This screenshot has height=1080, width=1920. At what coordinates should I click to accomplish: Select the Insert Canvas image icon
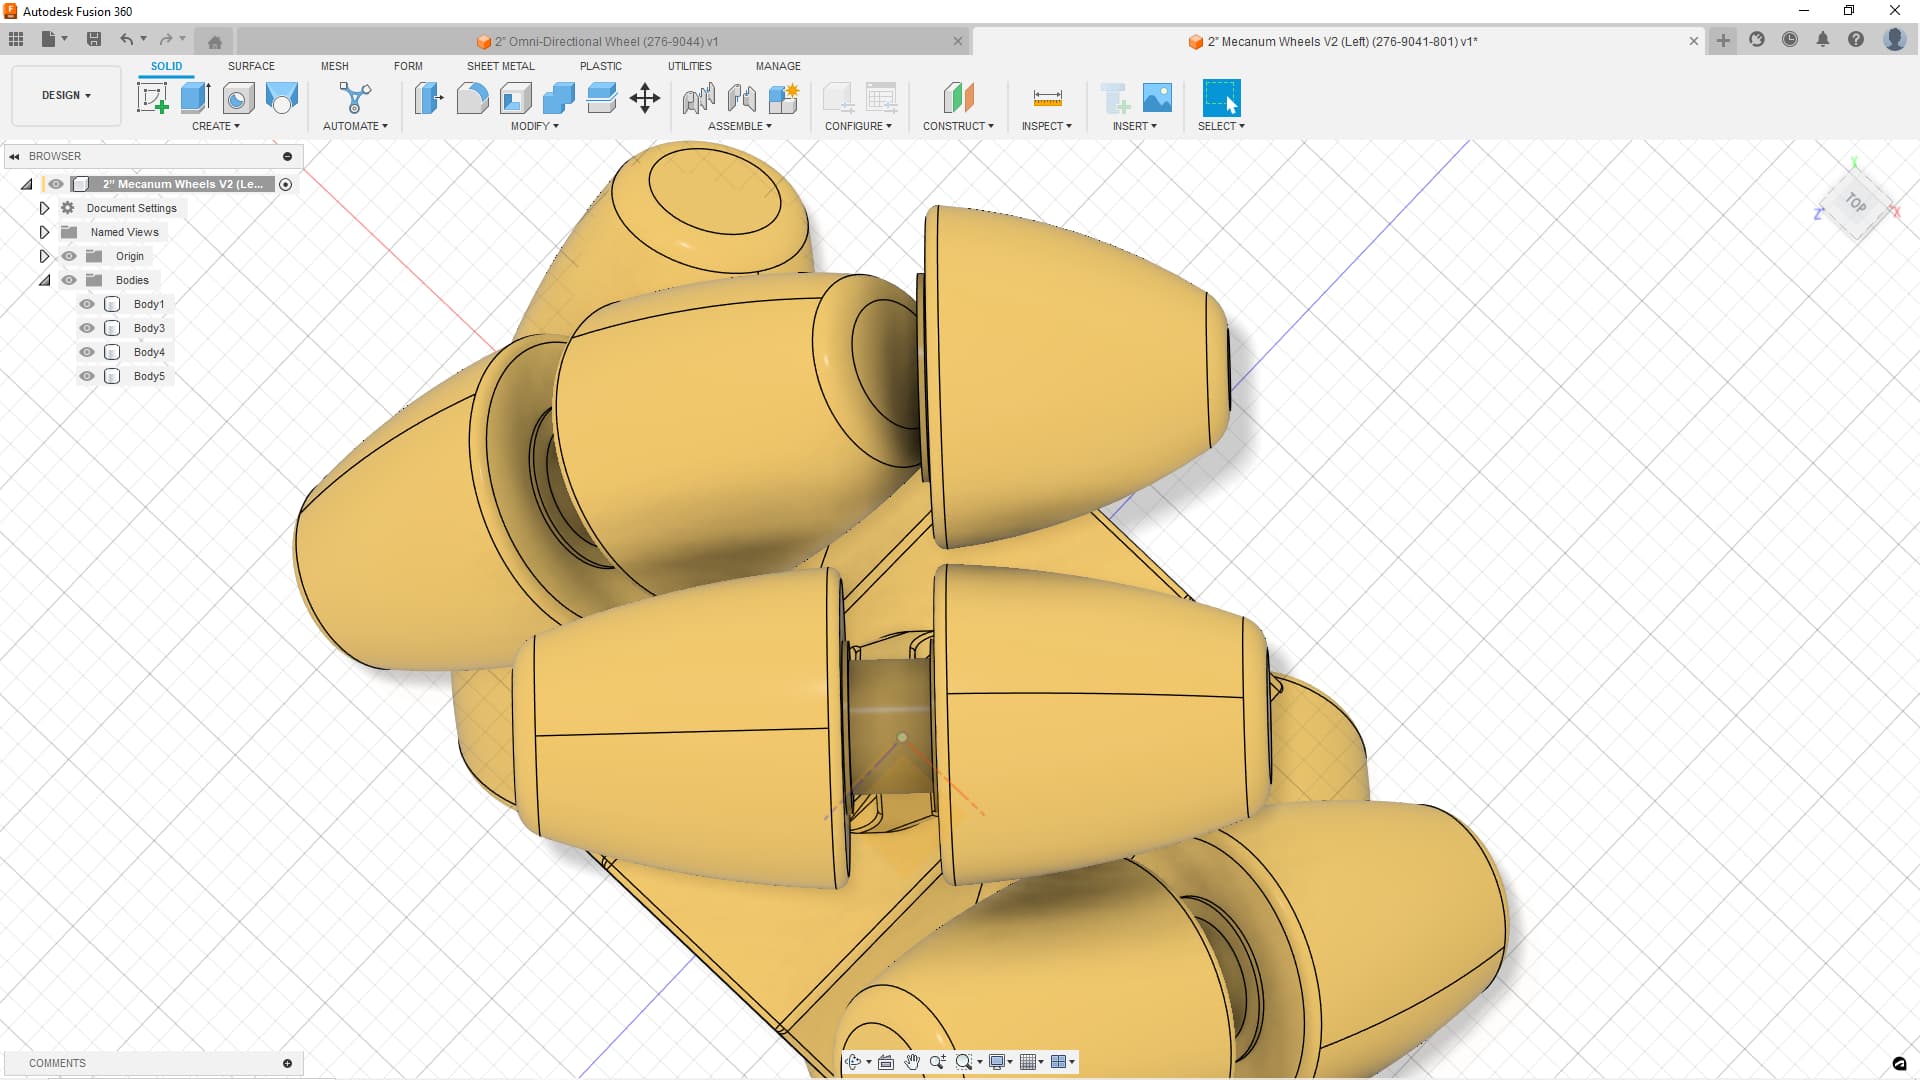(x=1157, y=98)
